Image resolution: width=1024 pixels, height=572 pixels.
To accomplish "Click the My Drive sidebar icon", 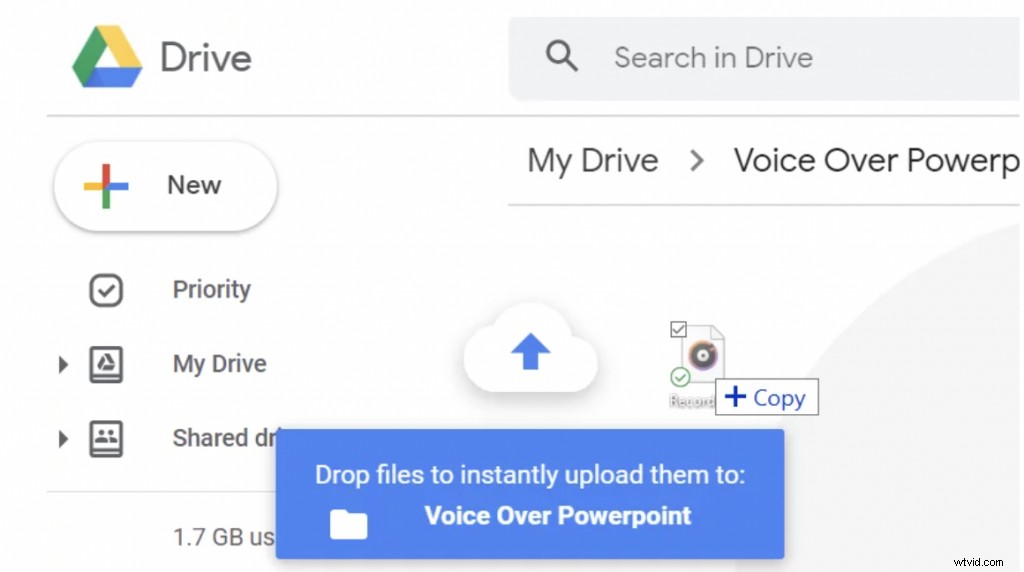I will click(x=106, y=364).
